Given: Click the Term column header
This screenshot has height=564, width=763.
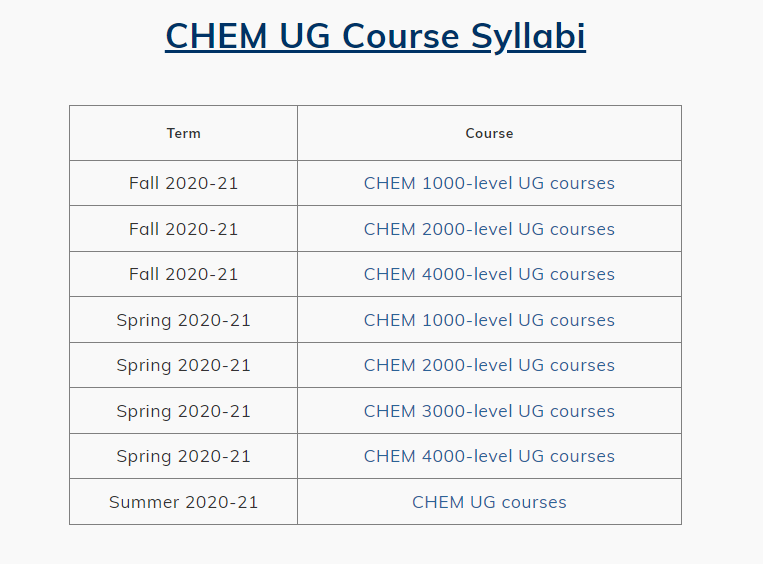Looking at the screenshot, I should [x=183, y=133].
